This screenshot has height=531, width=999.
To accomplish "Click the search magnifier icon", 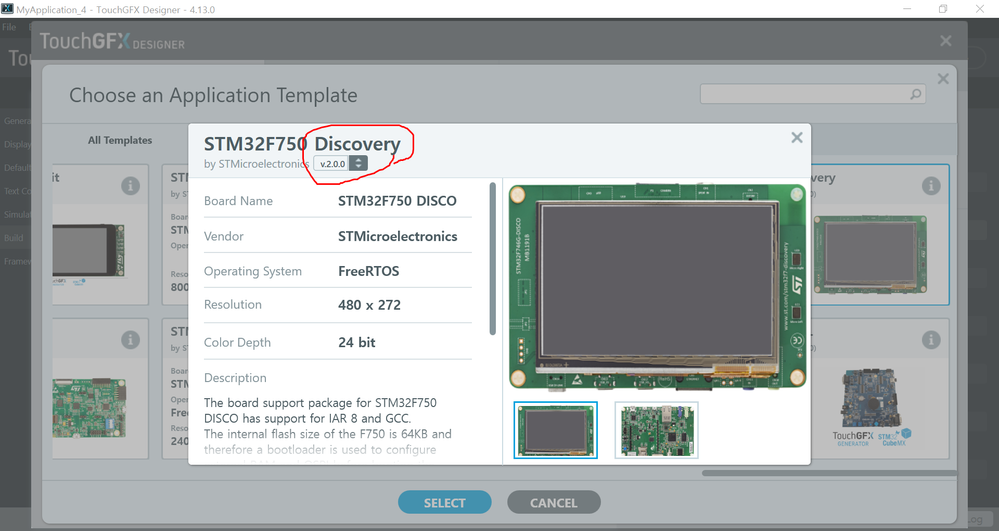I will (x=916, y=94).
